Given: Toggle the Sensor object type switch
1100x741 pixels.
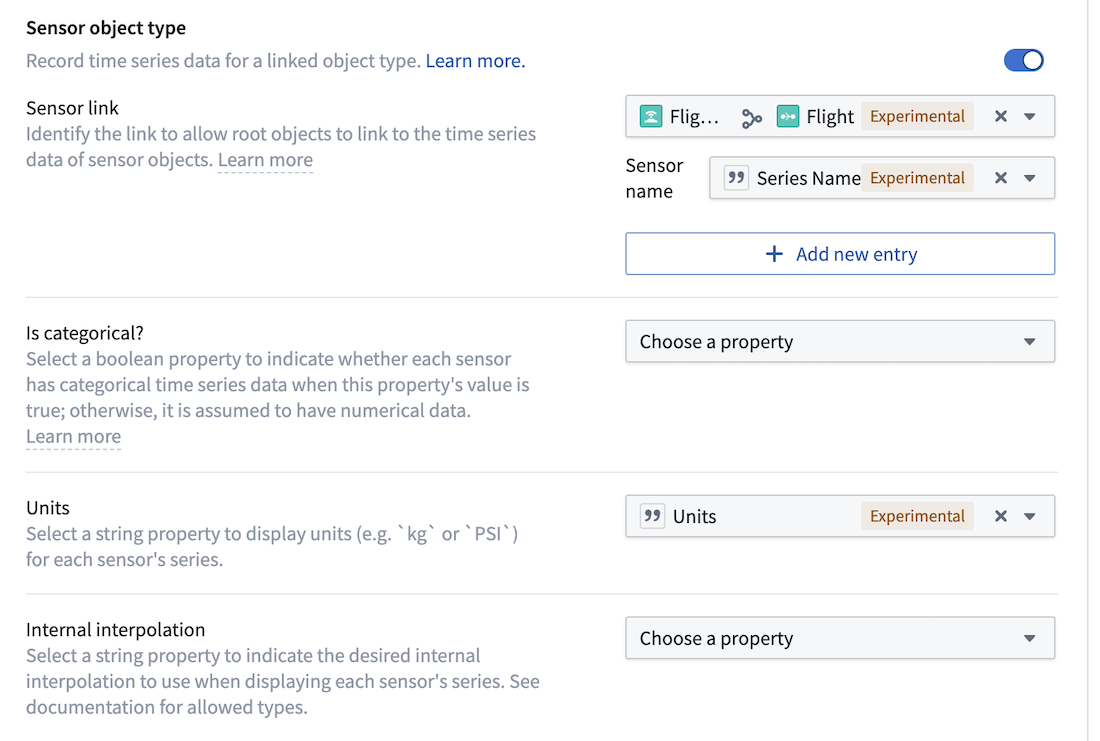Looking at the screenshot, I should pyautogui.click(x=1024, y=60).
